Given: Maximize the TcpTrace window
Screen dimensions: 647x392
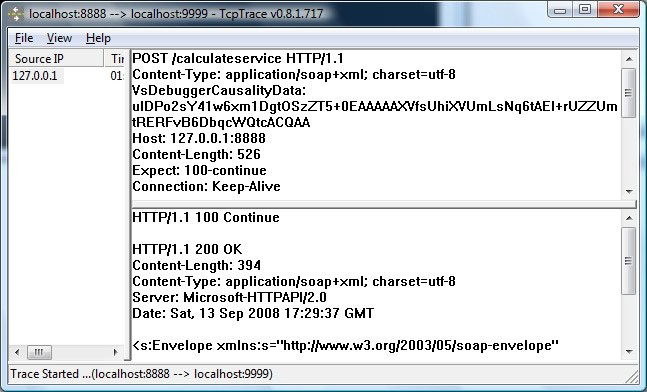Looking at the screenshot, I should (x=585, y=10).
